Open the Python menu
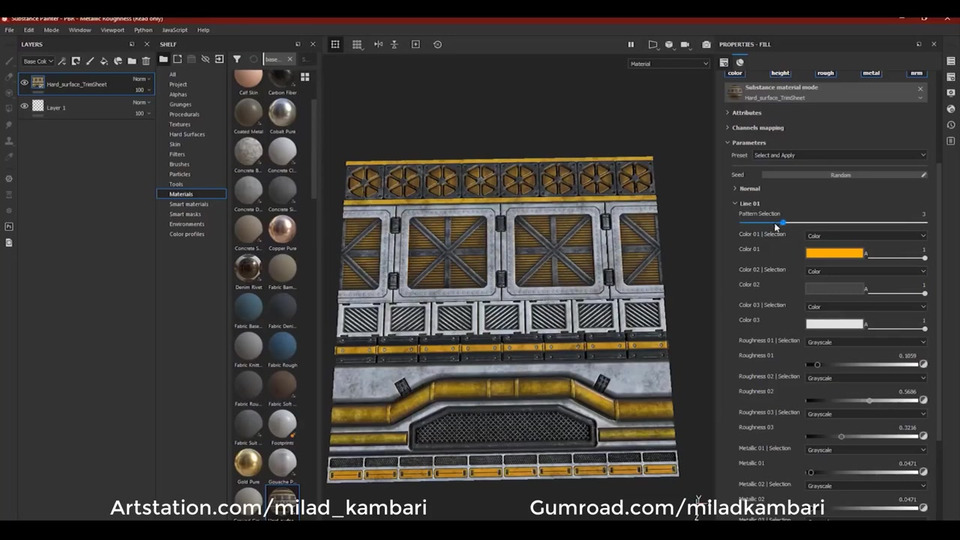 [143, 30]
